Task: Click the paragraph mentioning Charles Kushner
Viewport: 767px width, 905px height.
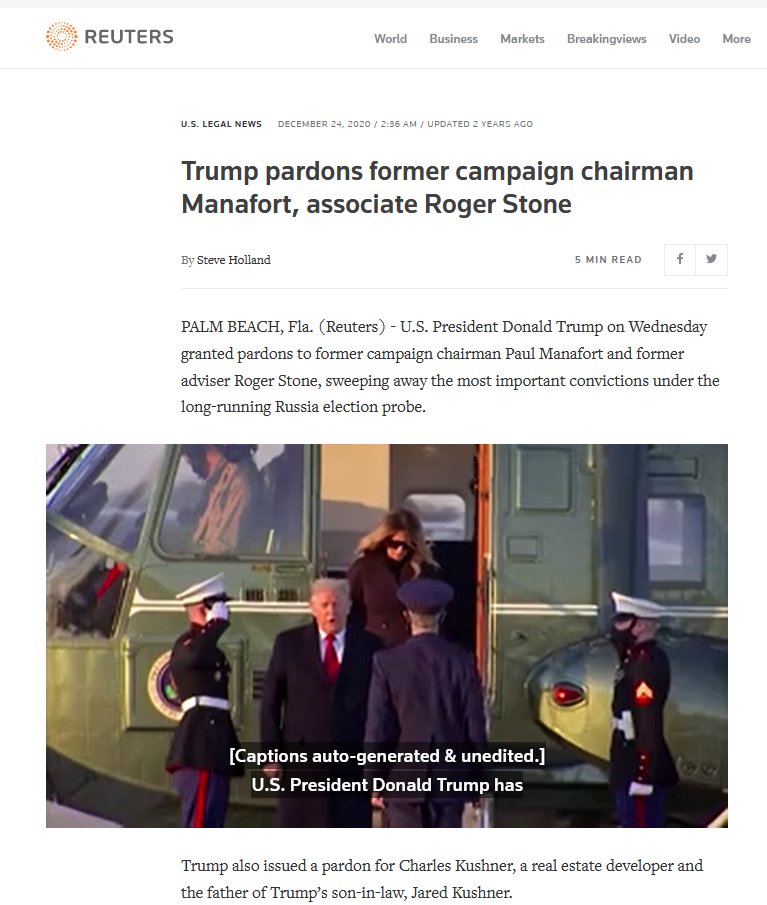Action: (442, 879)
